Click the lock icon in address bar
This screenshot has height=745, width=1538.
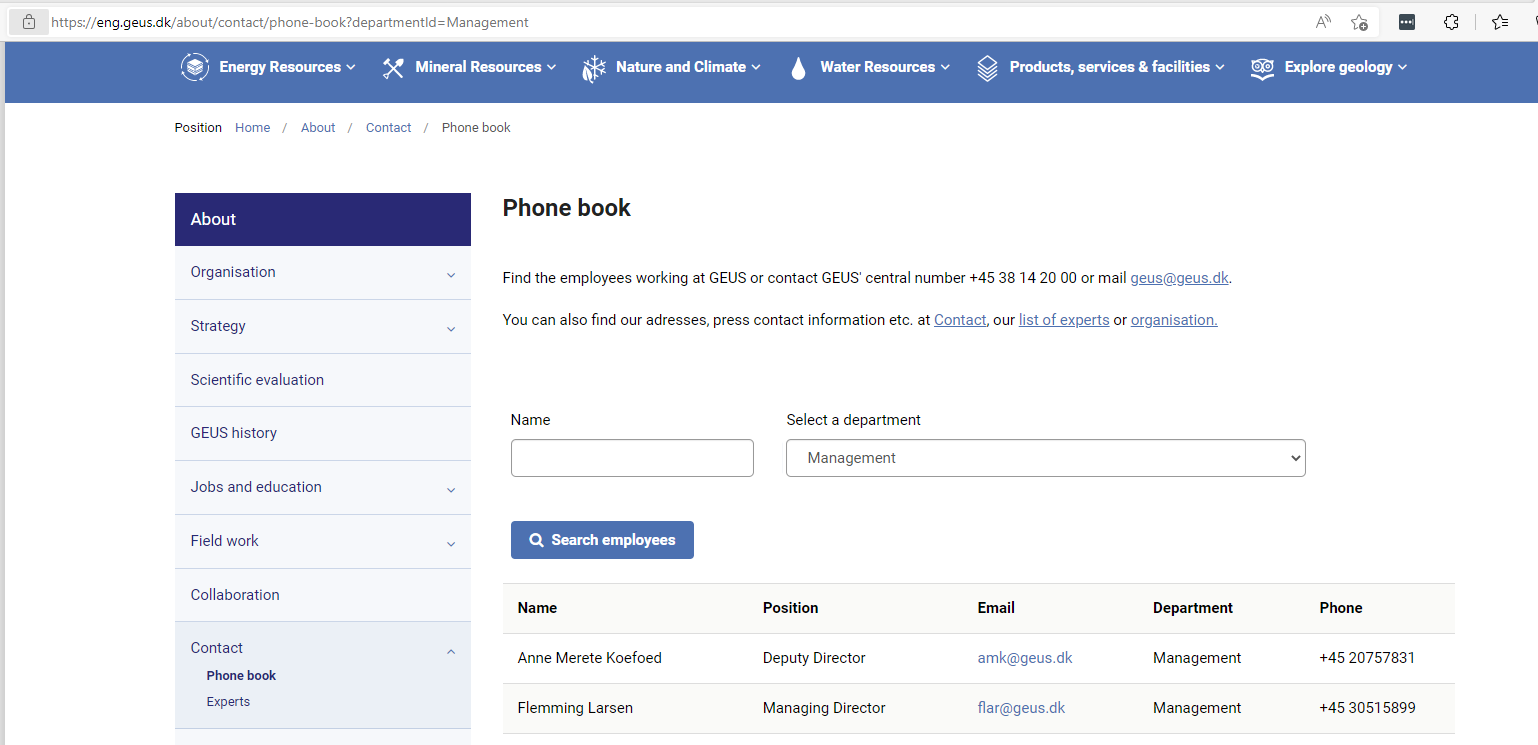click(29, 22)
